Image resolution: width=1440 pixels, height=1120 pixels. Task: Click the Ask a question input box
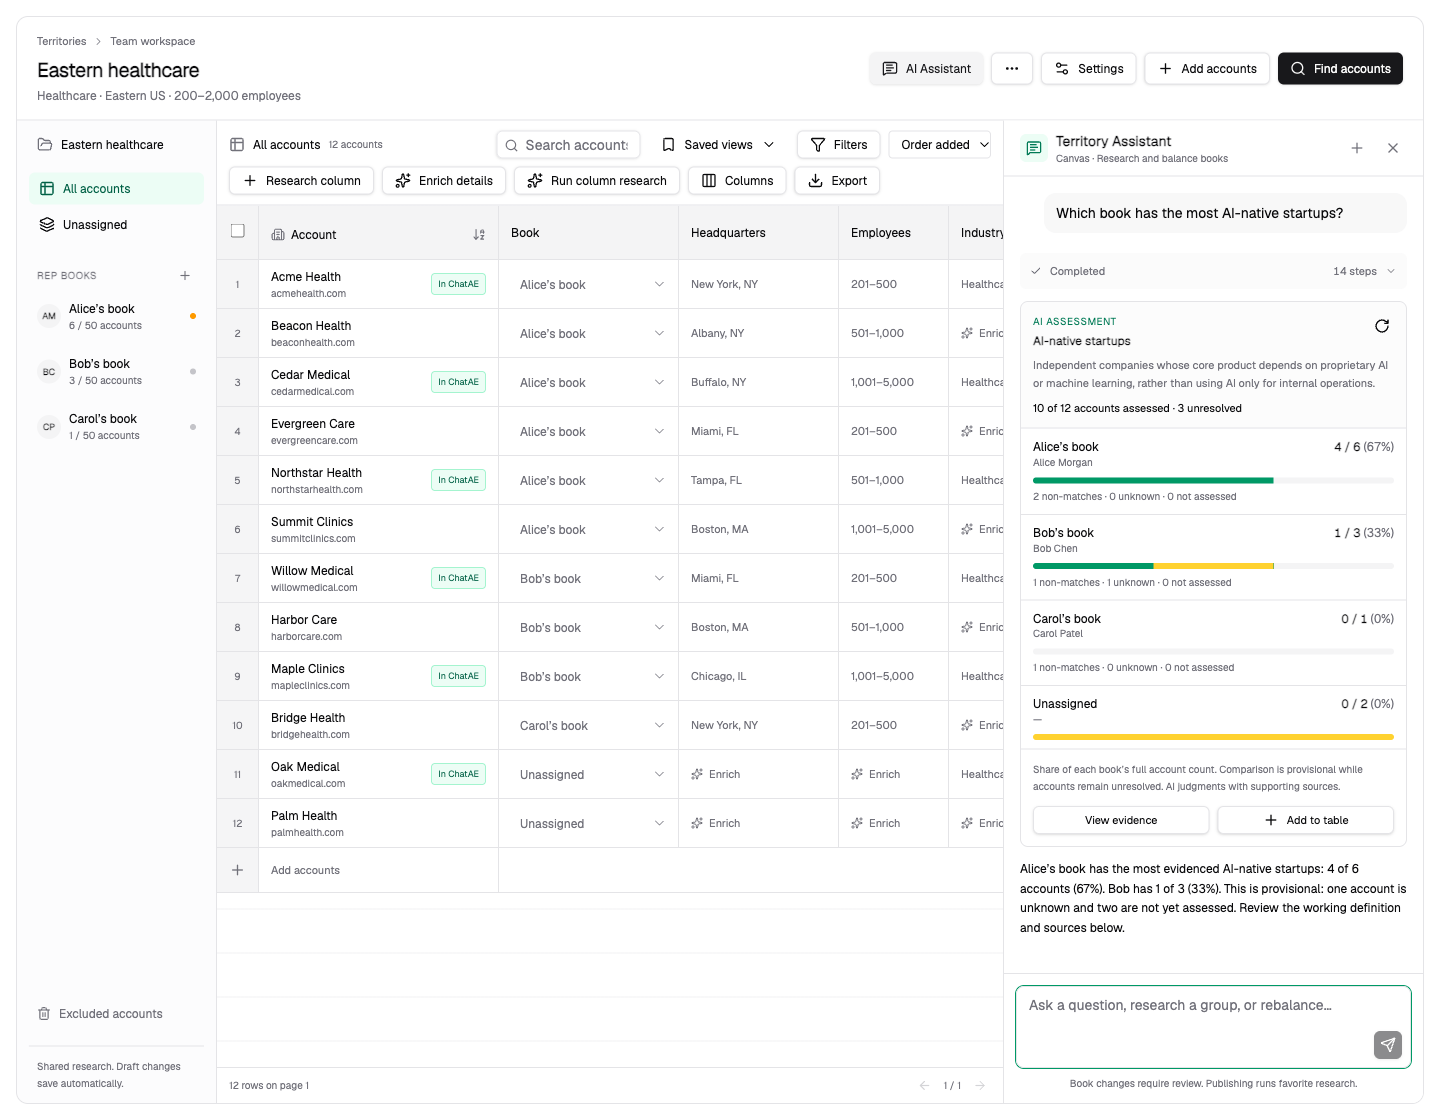point(1213,1027)
